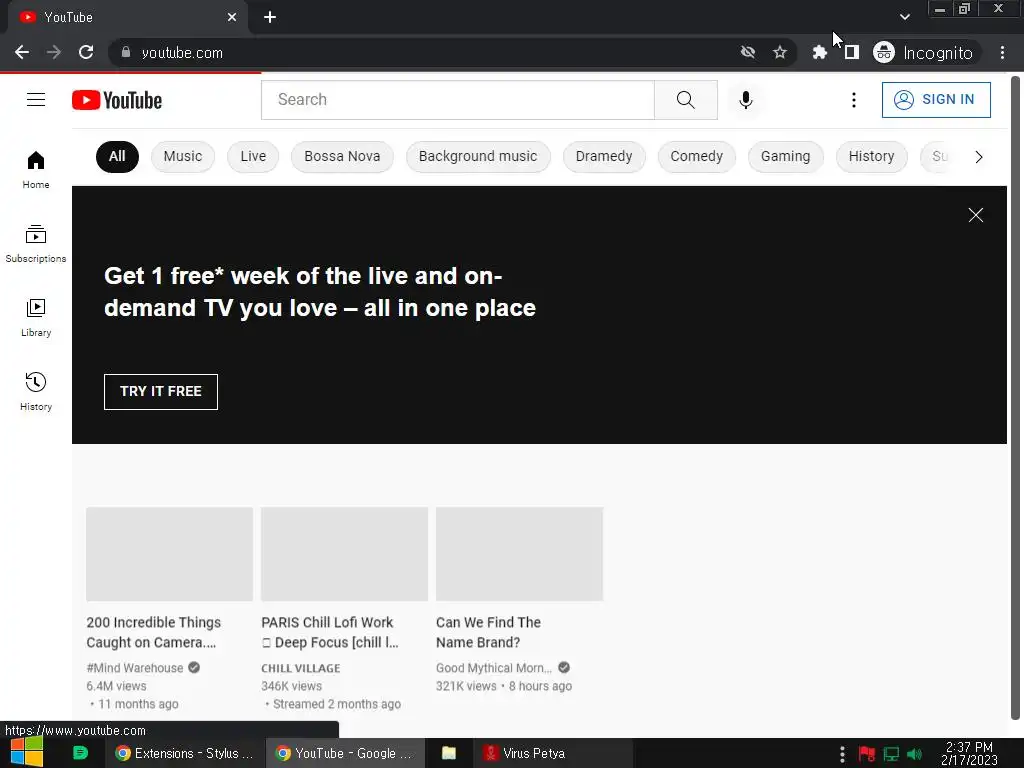1024x768 pixels.
Task: Open 'PARIS Chill Lofi Work' video title
Action: [x=330, y=632]
